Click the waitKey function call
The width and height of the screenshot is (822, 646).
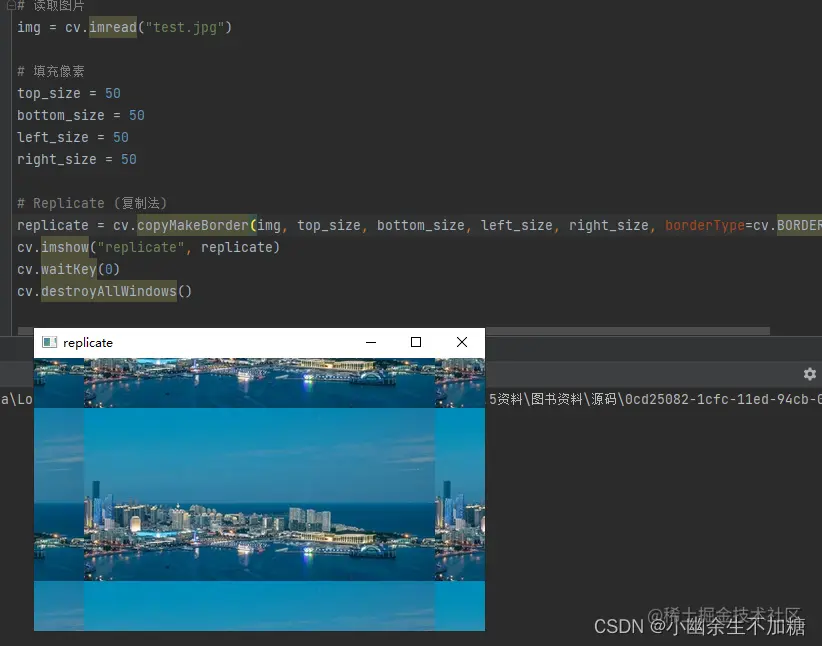click(x=69, y=270)
